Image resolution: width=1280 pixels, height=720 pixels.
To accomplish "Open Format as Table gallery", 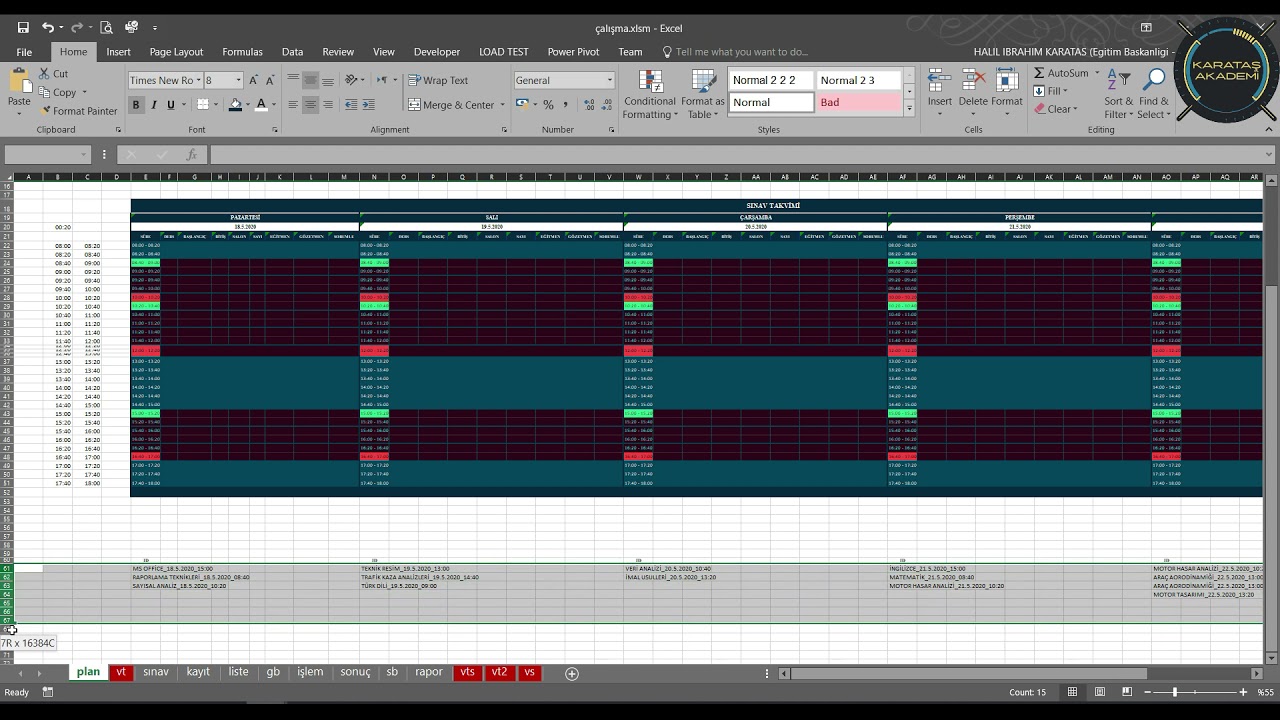I will coord(702,95).
